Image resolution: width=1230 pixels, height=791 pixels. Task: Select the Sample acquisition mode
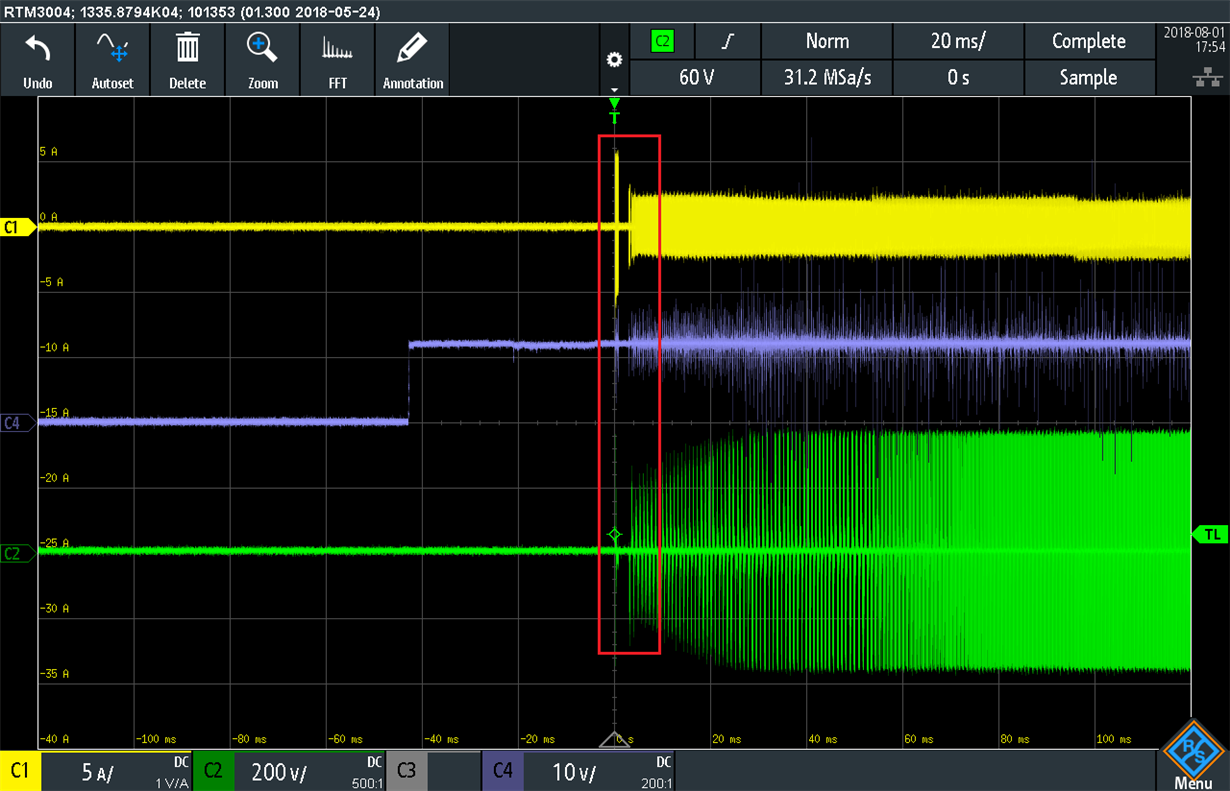coord(1089,78)
